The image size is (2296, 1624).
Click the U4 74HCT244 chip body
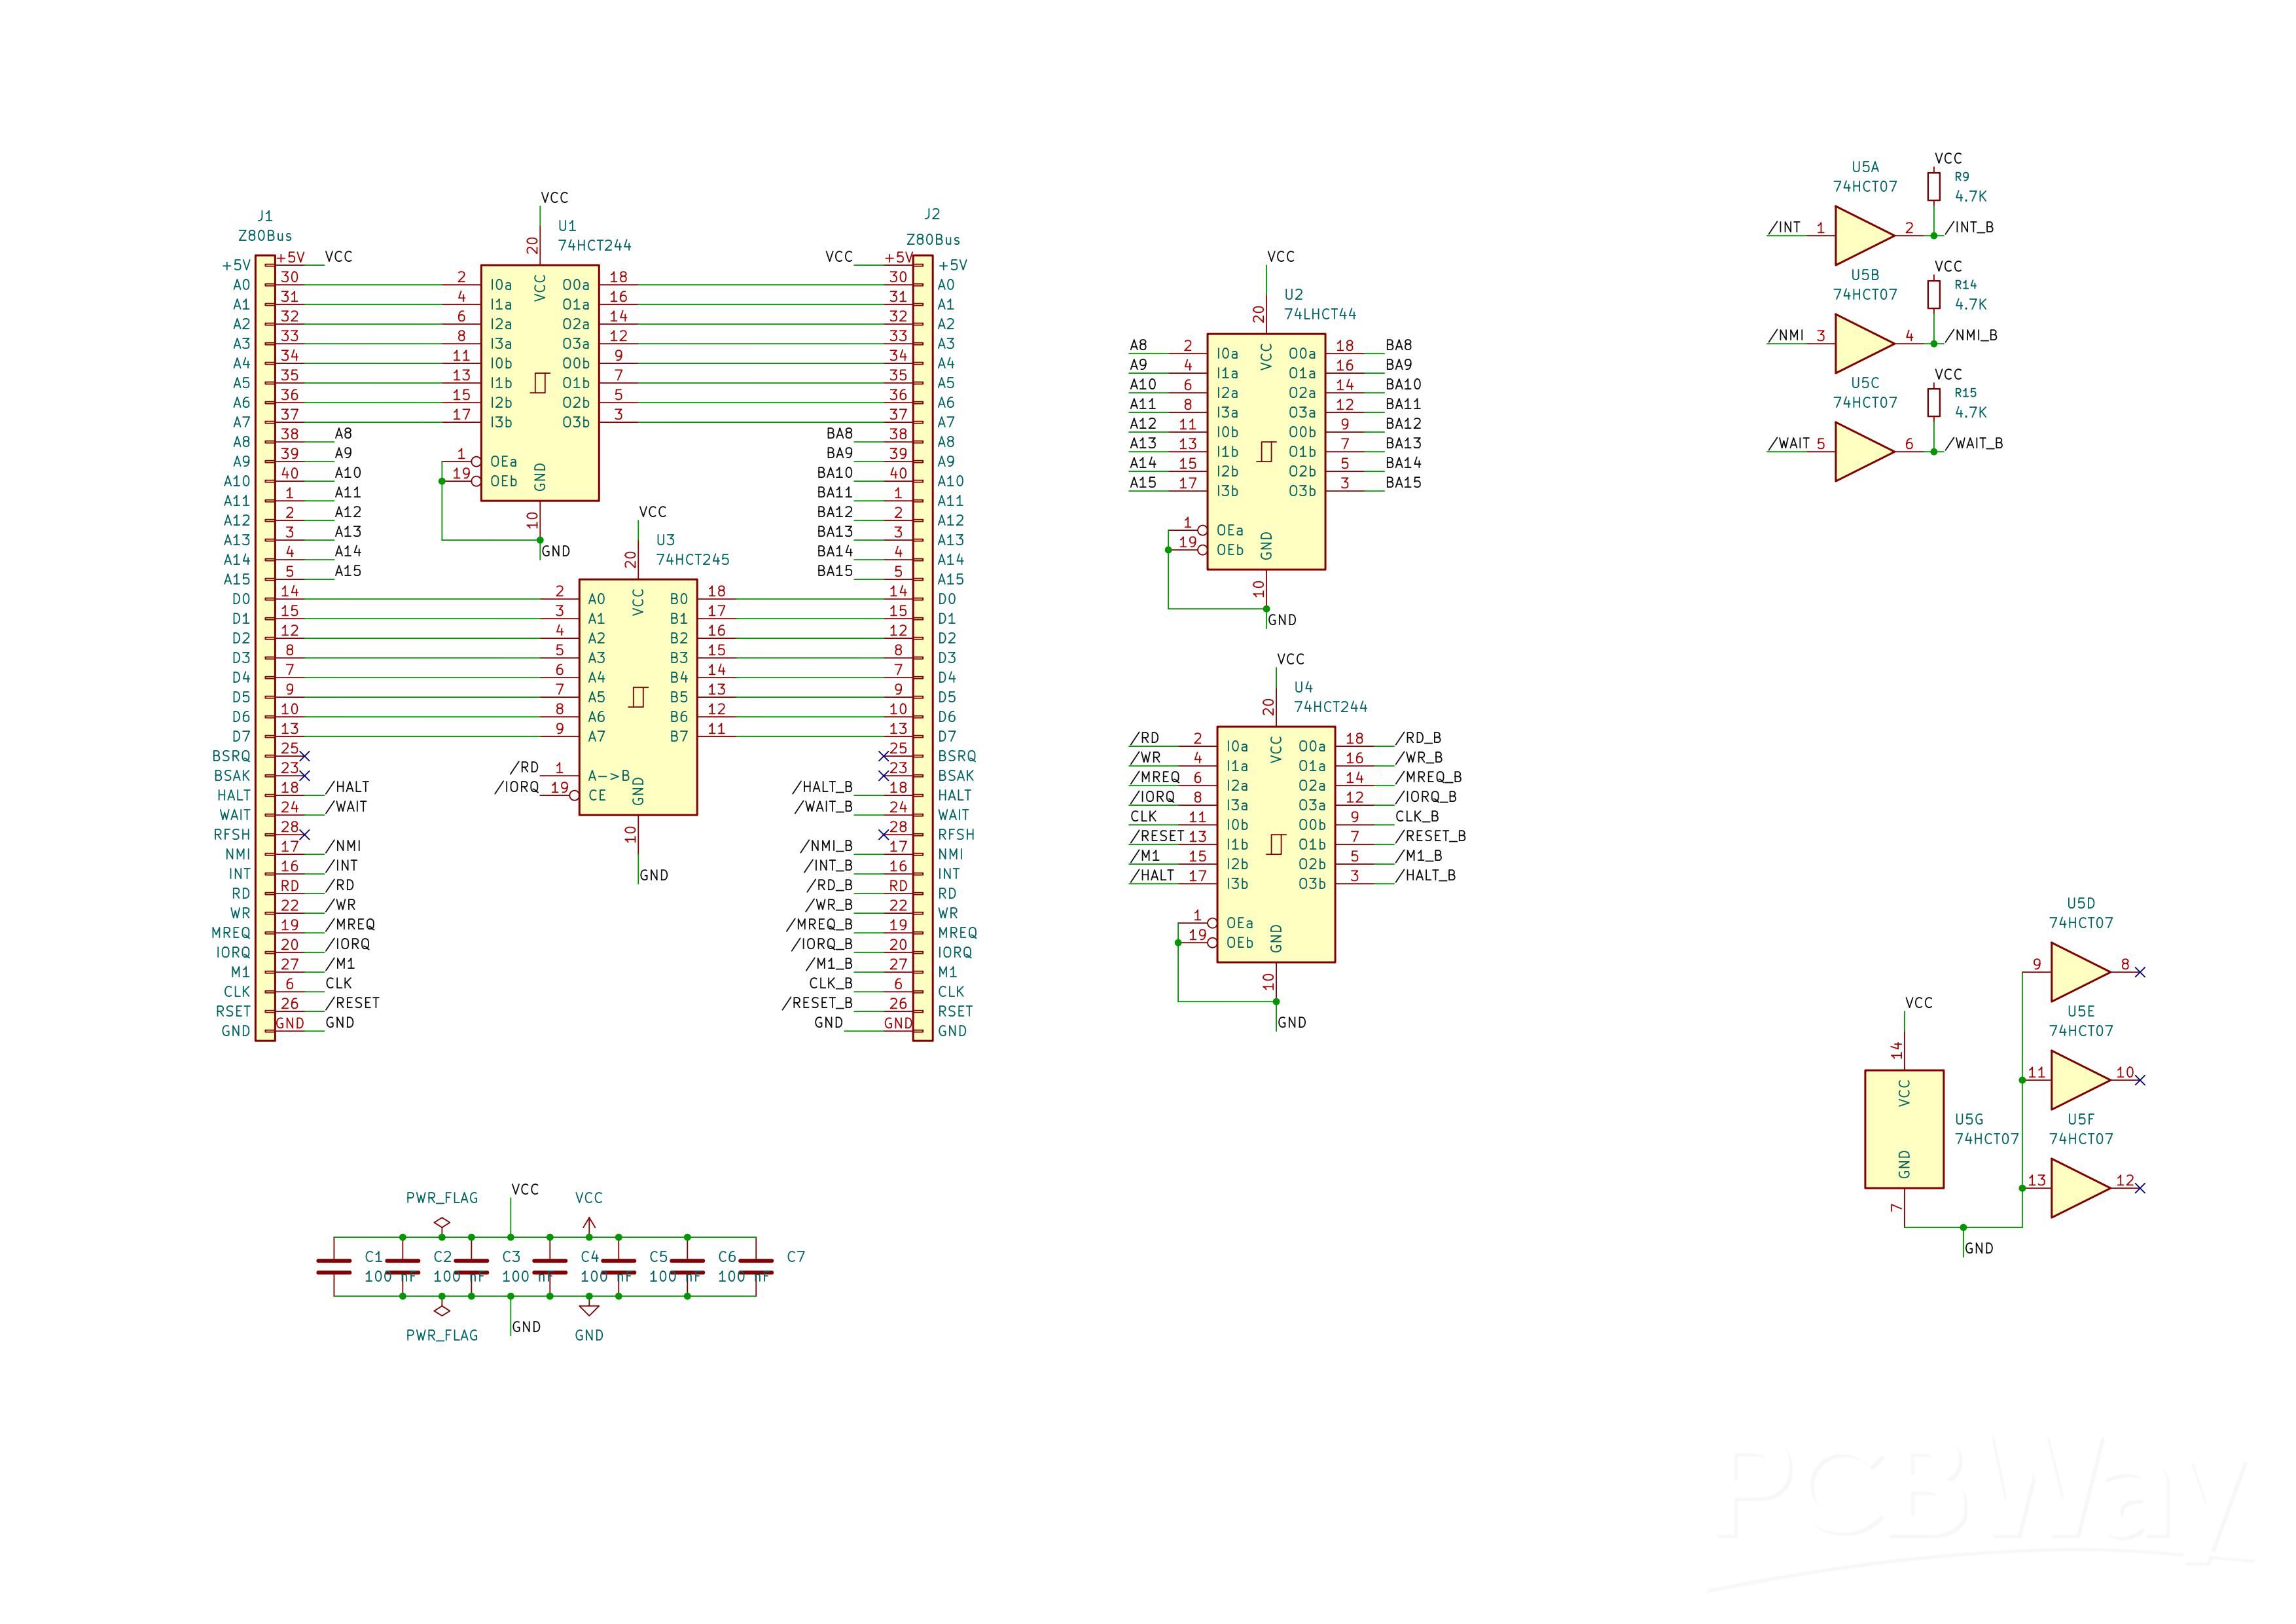1276,844
